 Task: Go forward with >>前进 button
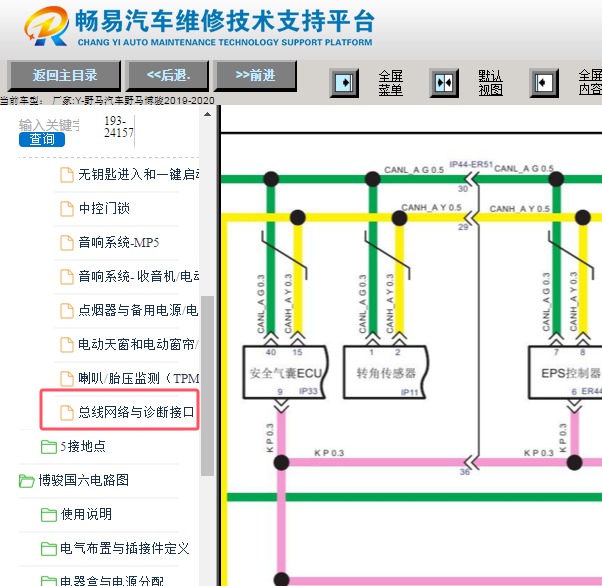pos(255,75)
